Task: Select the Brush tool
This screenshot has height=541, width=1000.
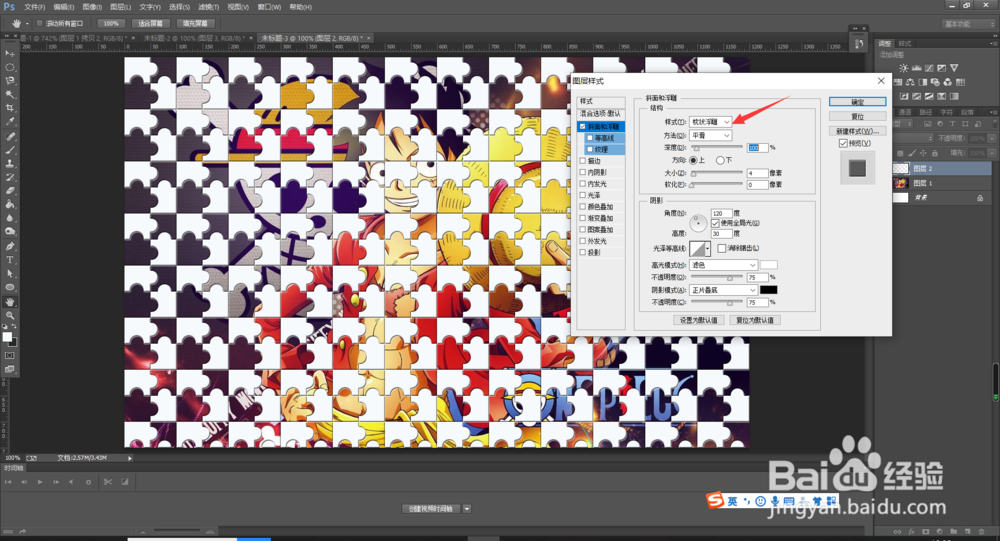Action: click(x=10, y=150)
